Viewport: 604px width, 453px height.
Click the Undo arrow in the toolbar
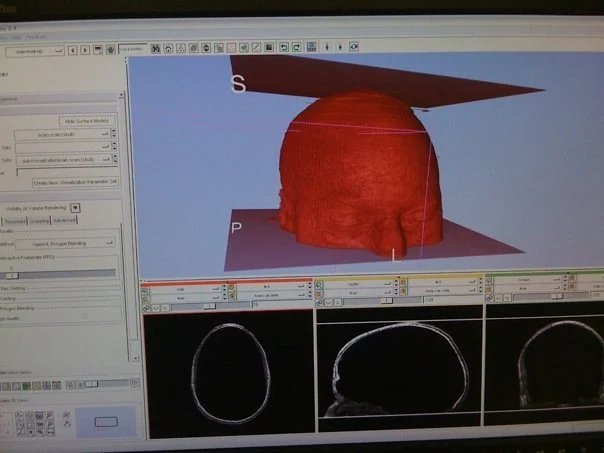tap(284, 47)
